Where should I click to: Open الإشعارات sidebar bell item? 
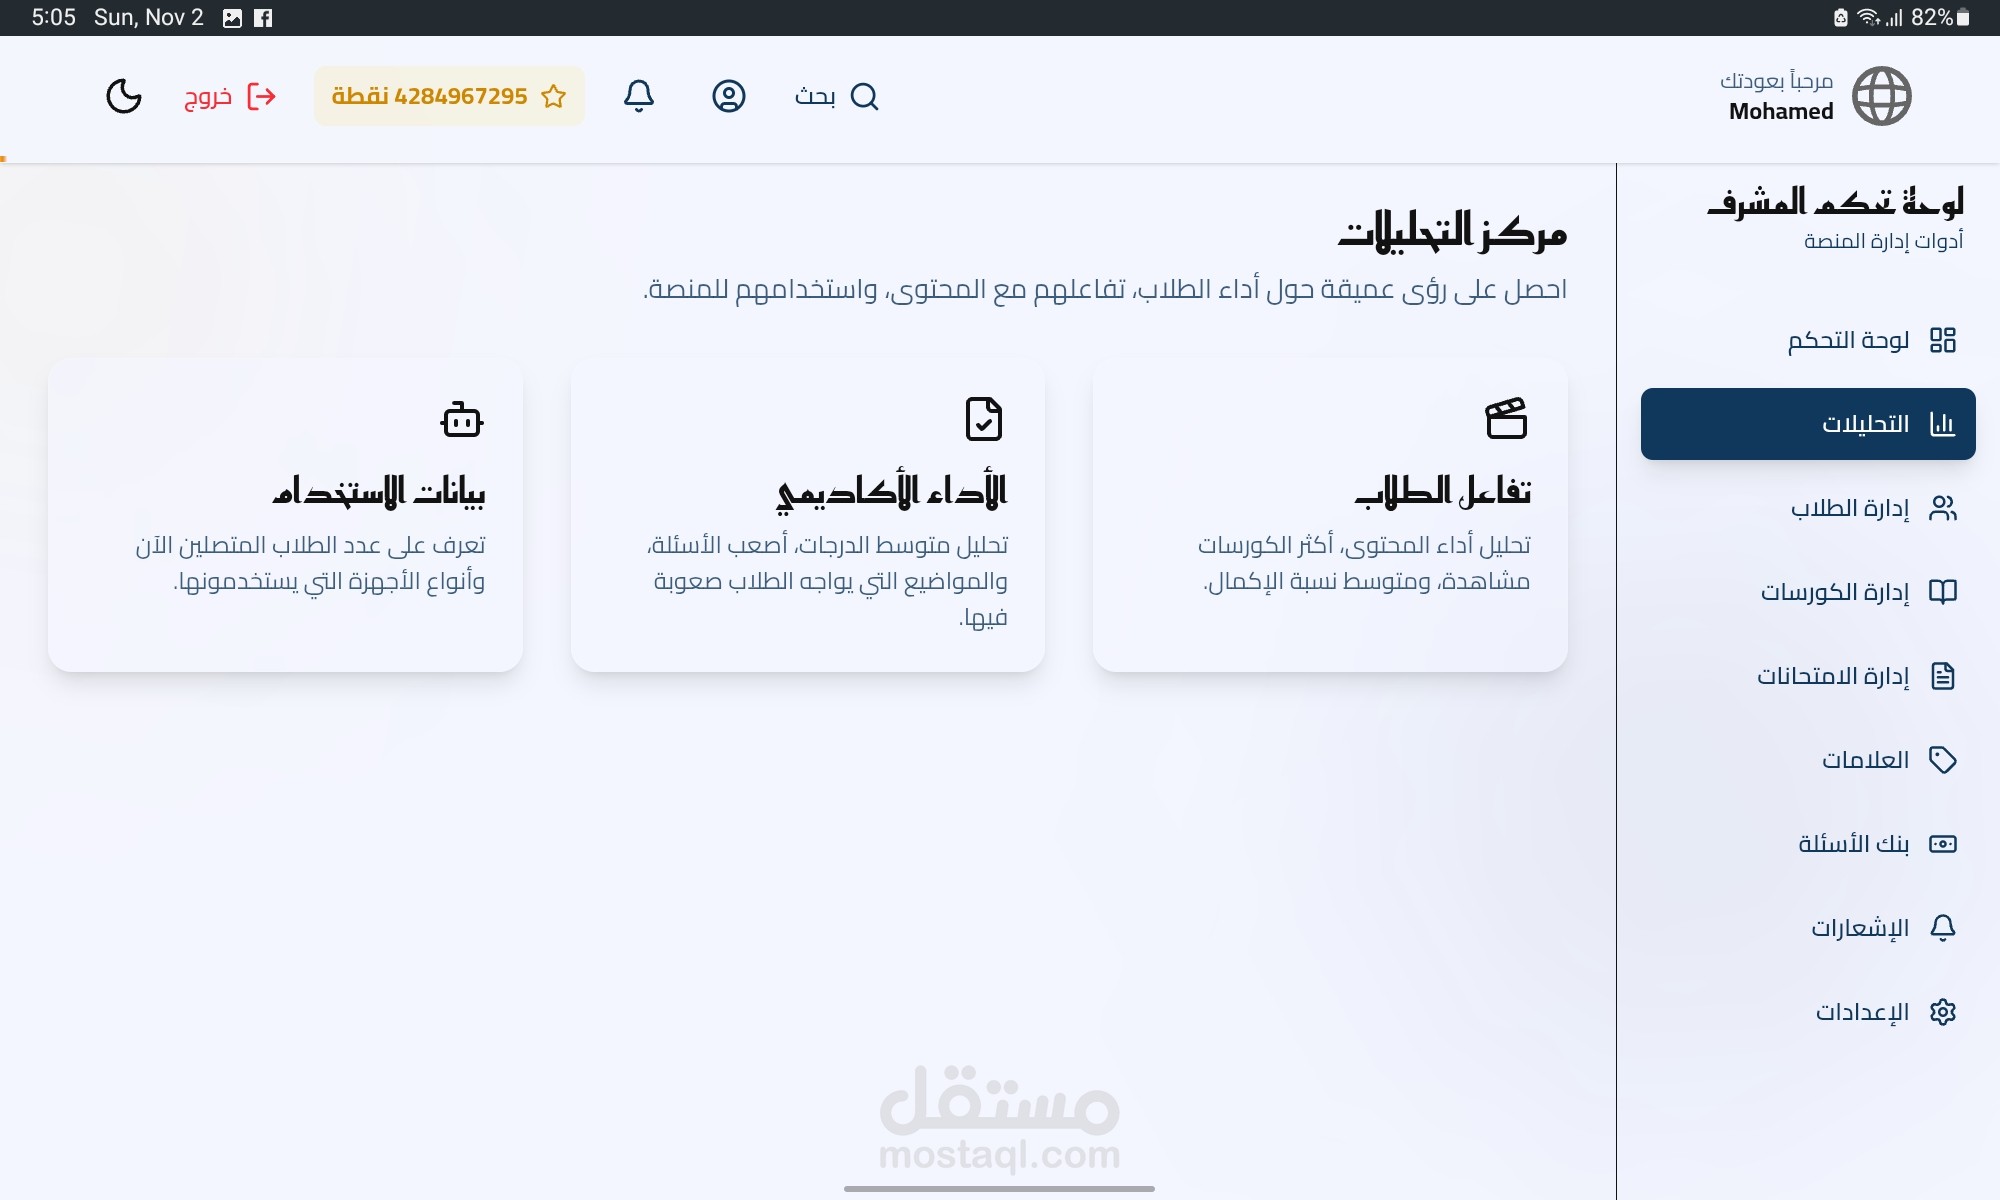tap(1882, 928)
